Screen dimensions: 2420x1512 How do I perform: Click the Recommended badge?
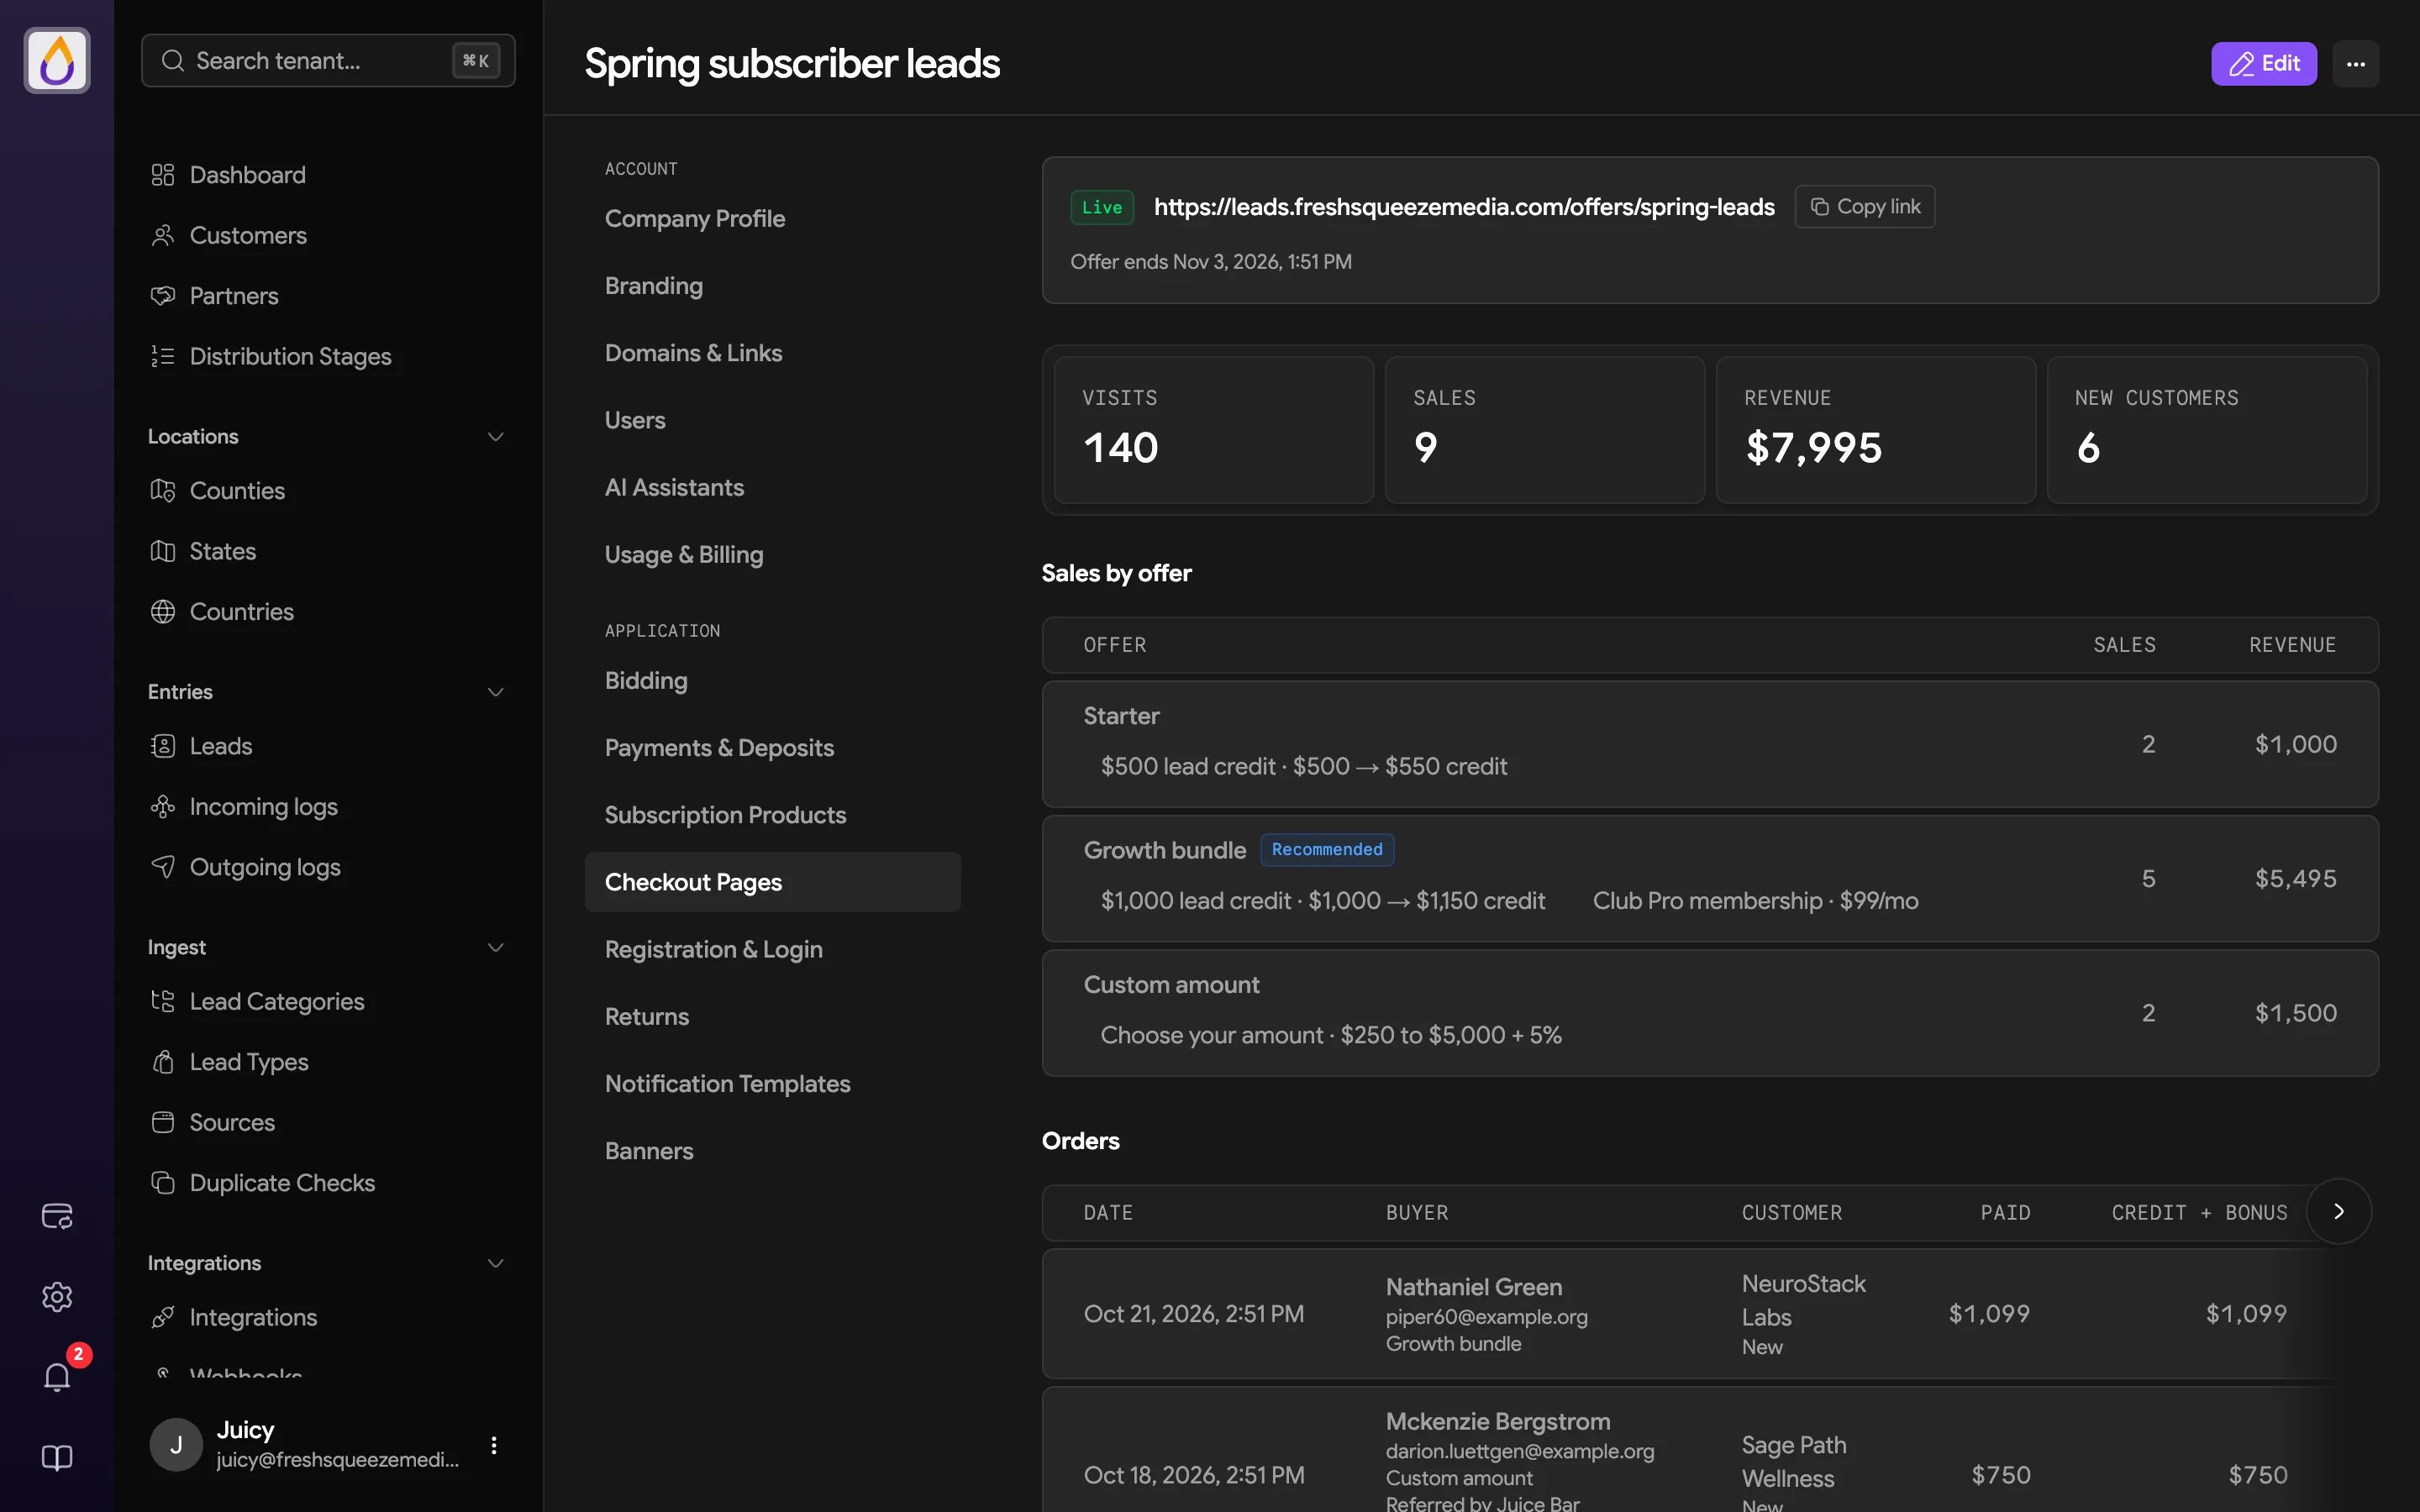point(1327,850)
